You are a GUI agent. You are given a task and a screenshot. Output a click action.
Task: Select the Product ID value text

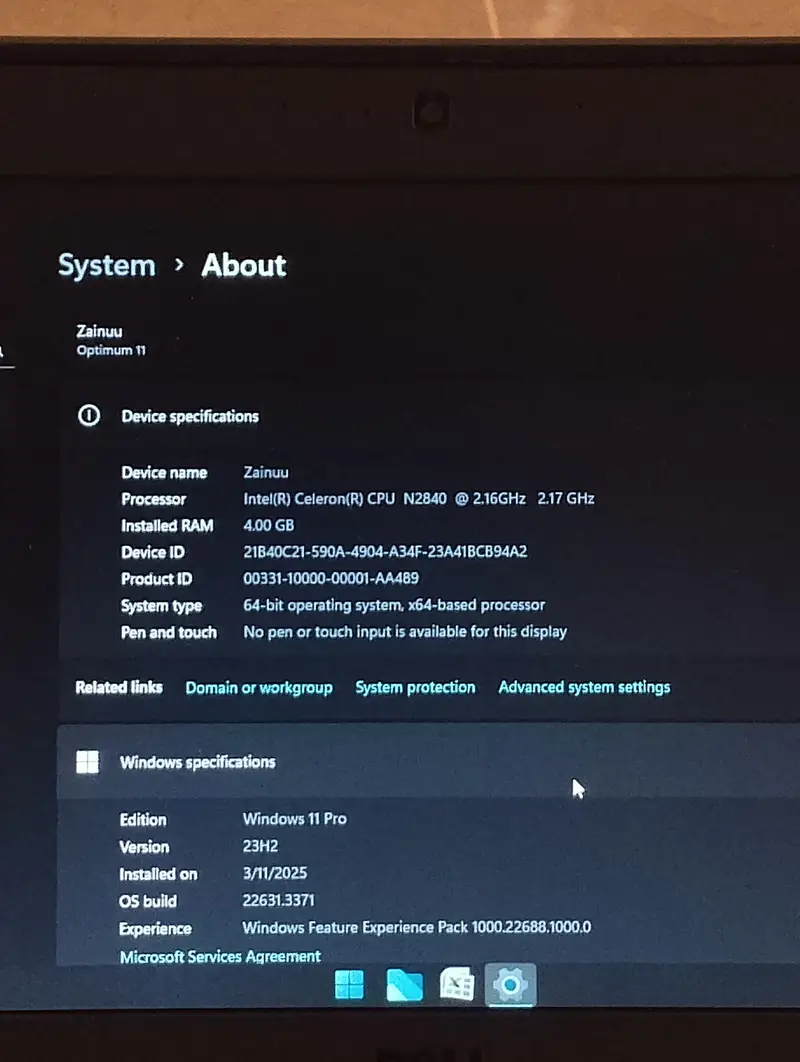pyautogui.click(x=331, y=578)
